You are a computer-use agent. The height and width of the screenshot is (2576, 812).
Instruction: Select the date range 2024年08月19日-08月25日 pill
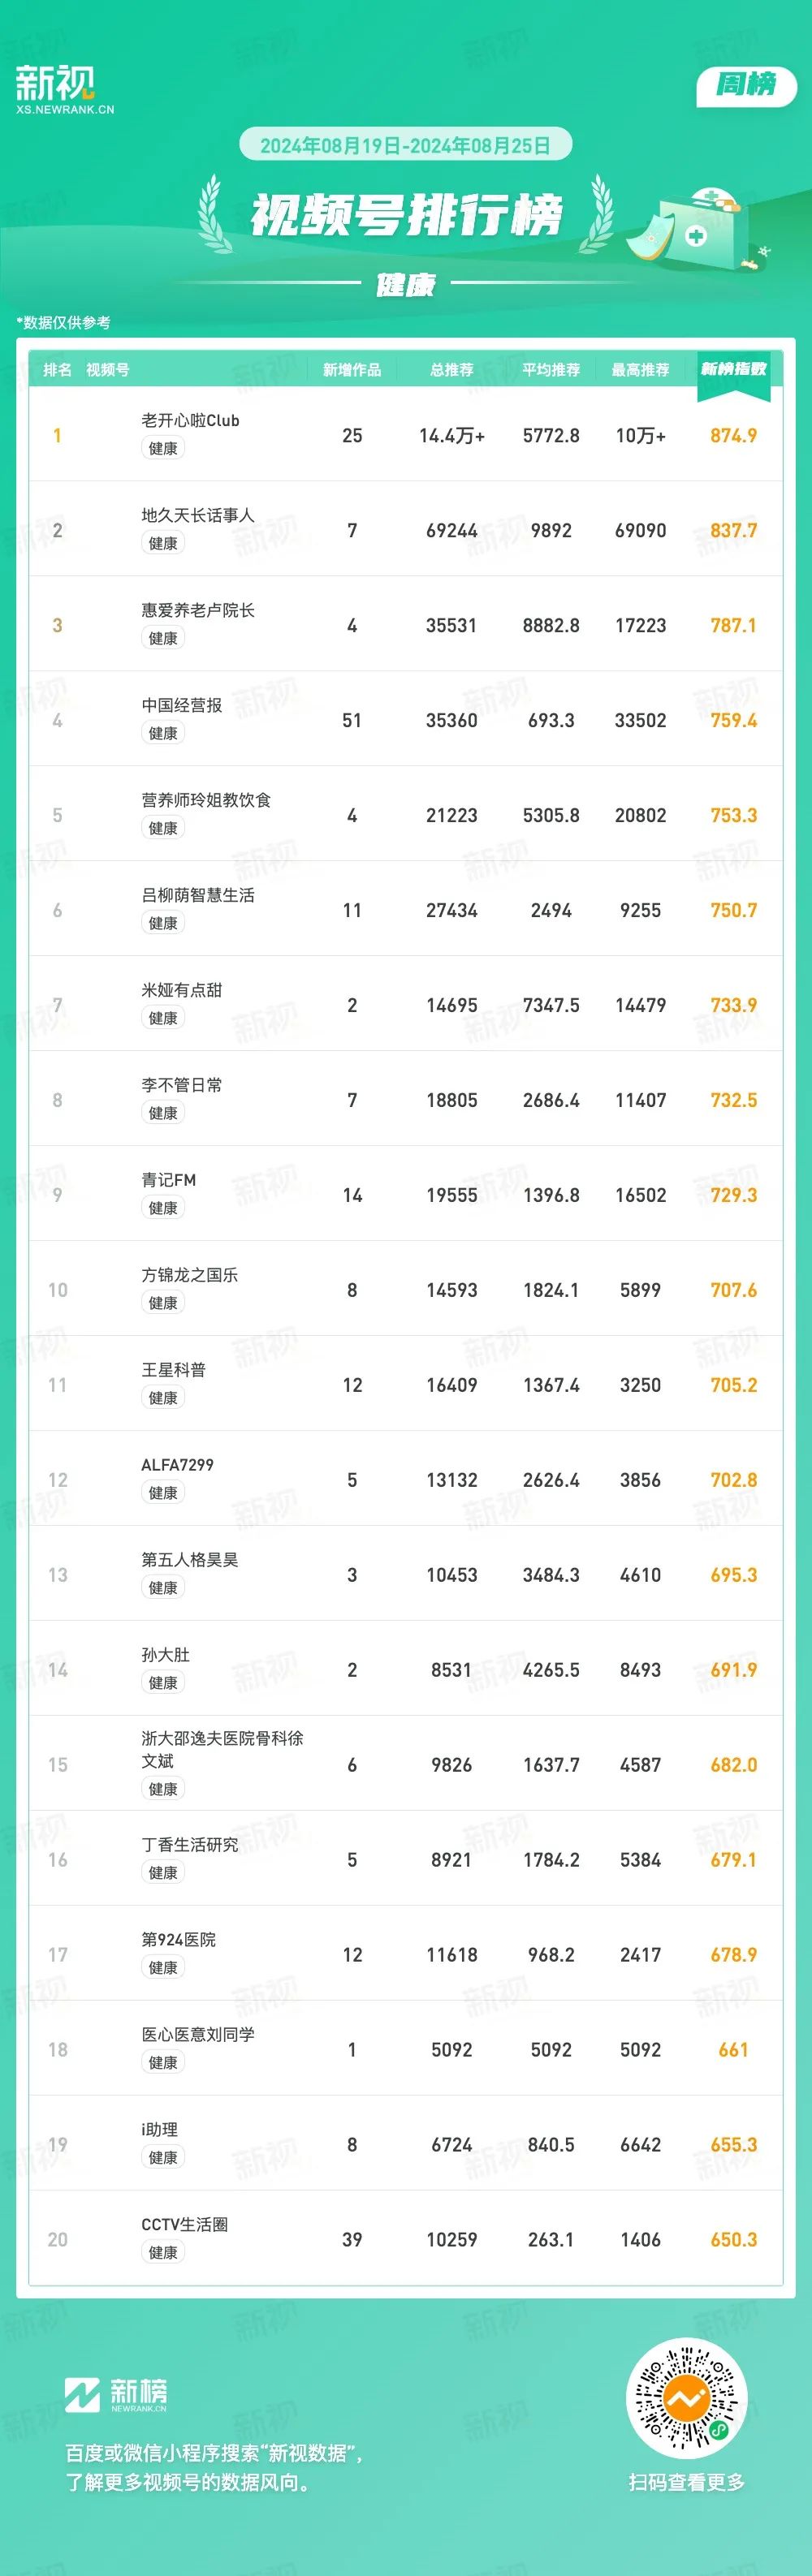coord(405,145)
